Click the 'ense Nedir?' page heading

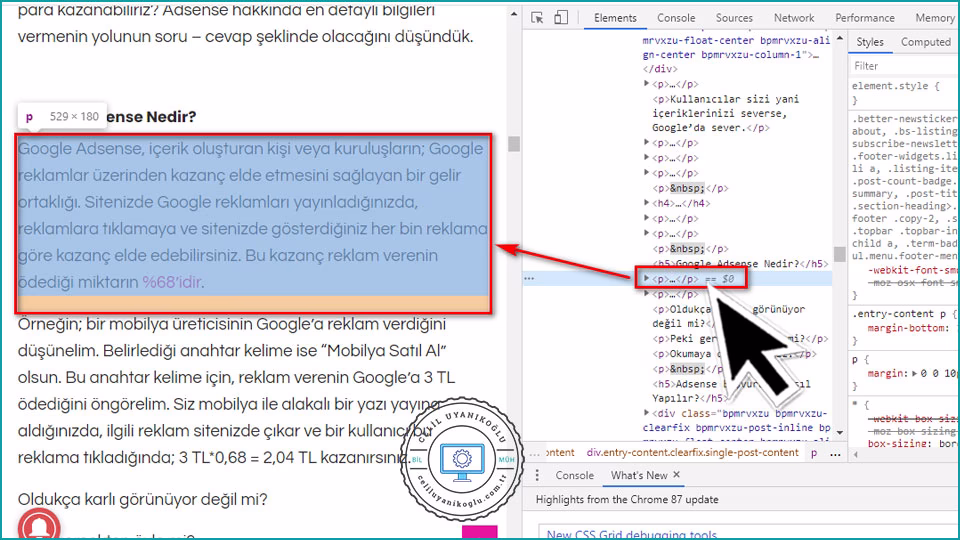click(152, 116)
